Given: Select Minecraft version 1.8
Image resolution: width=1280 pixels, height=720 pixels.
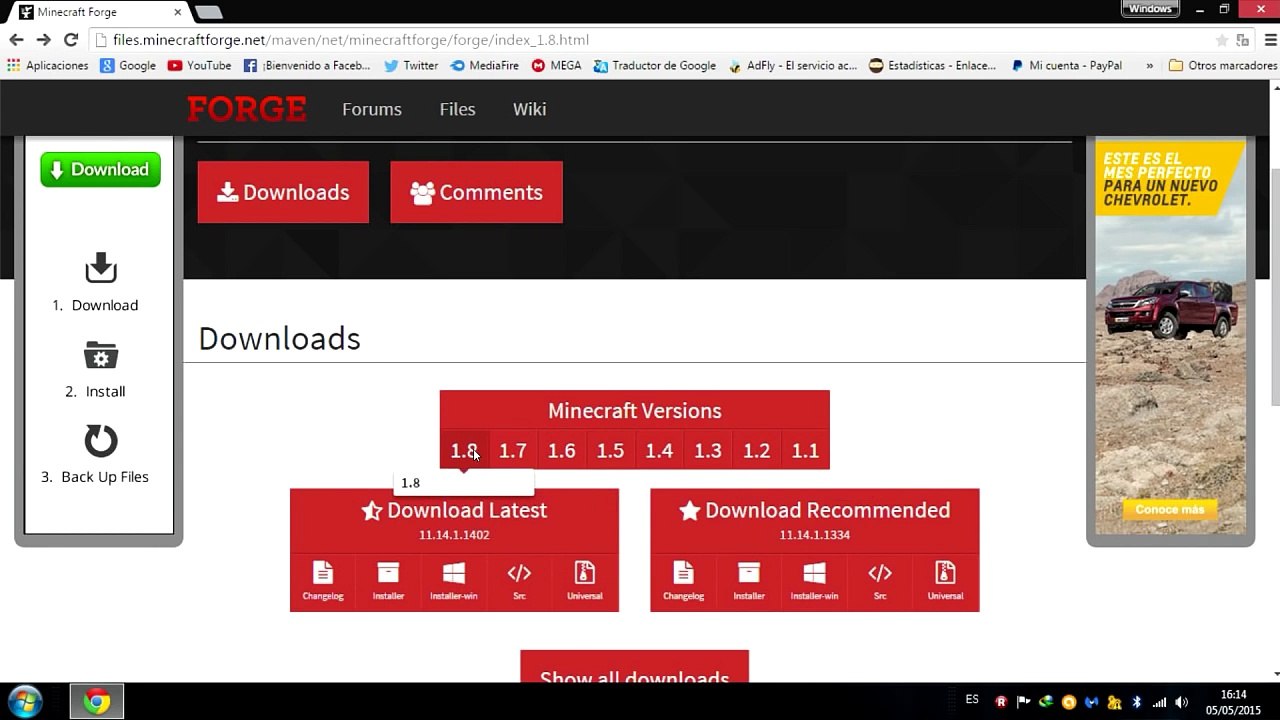Looking at the screenshot, I should 464,451.
